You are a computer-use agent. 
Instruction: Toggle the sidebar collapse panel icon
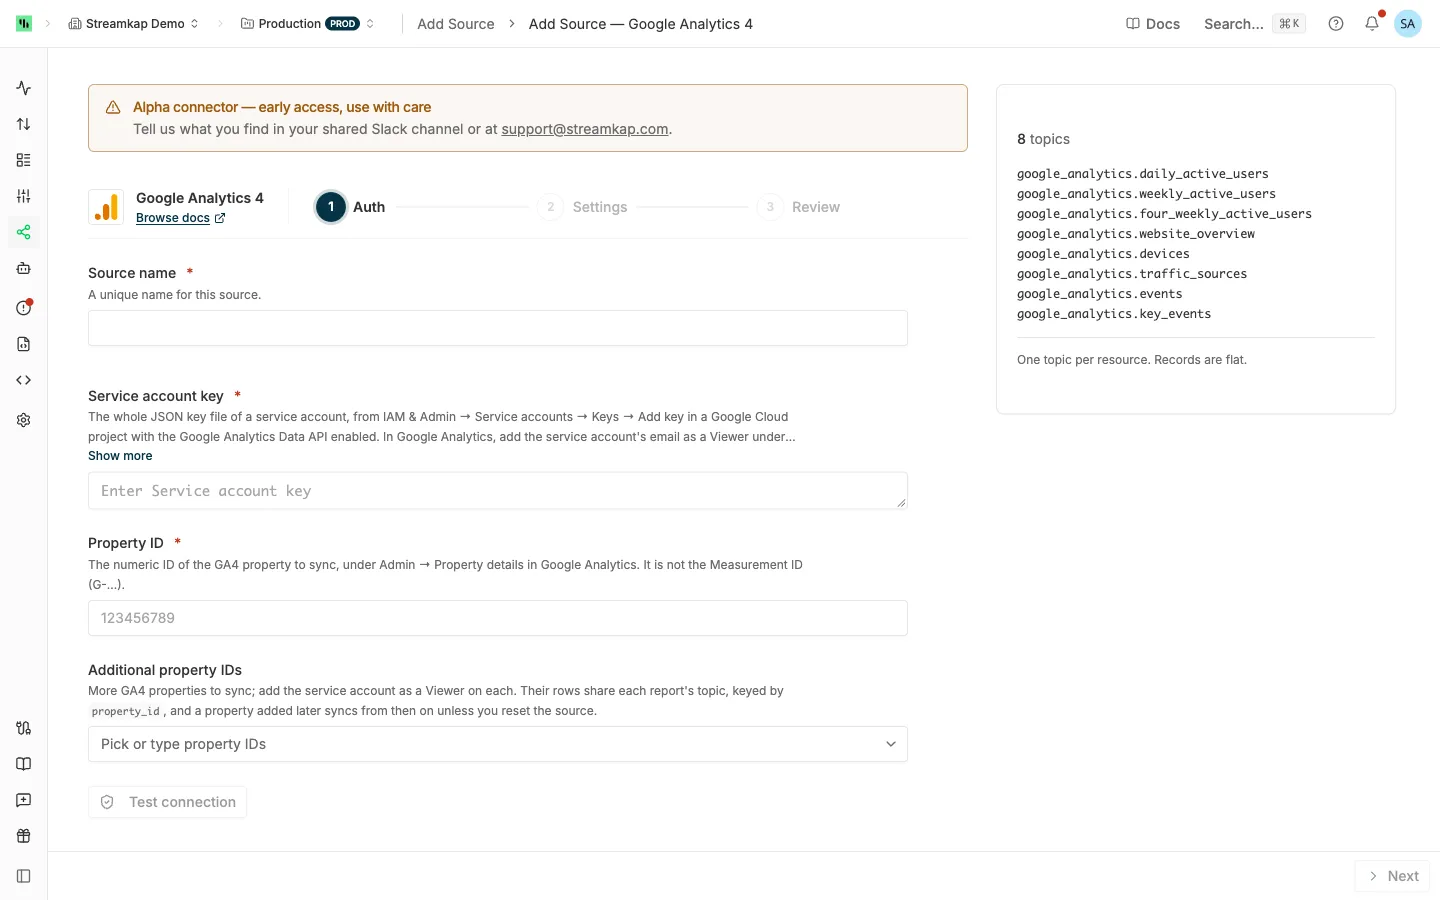(24, 876)
